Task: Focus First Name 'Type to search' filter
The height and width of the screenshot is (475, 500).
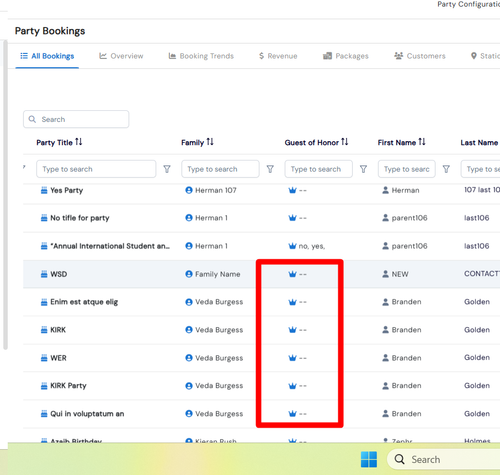Action: tap(407, 169)
